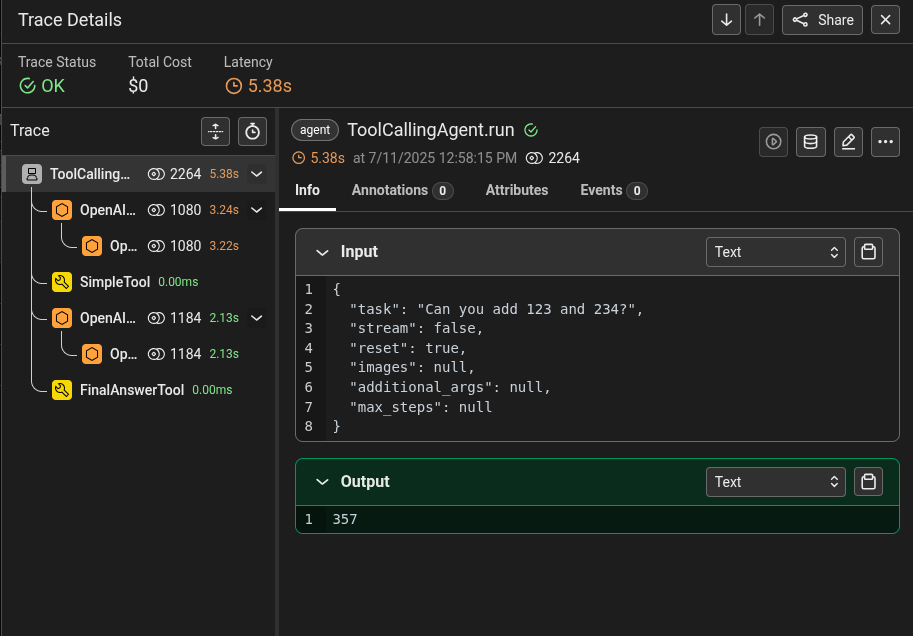913x636 pixels.
Task: Click the $0 Total Cost value
Action: 139,86
